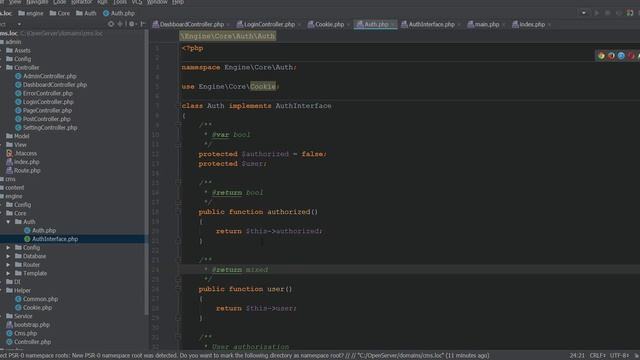Image resolution: width=640 pixels, height=360 pixels.
Task: Open preview in Safari browser icon
Action: click(x=621, y=56)
